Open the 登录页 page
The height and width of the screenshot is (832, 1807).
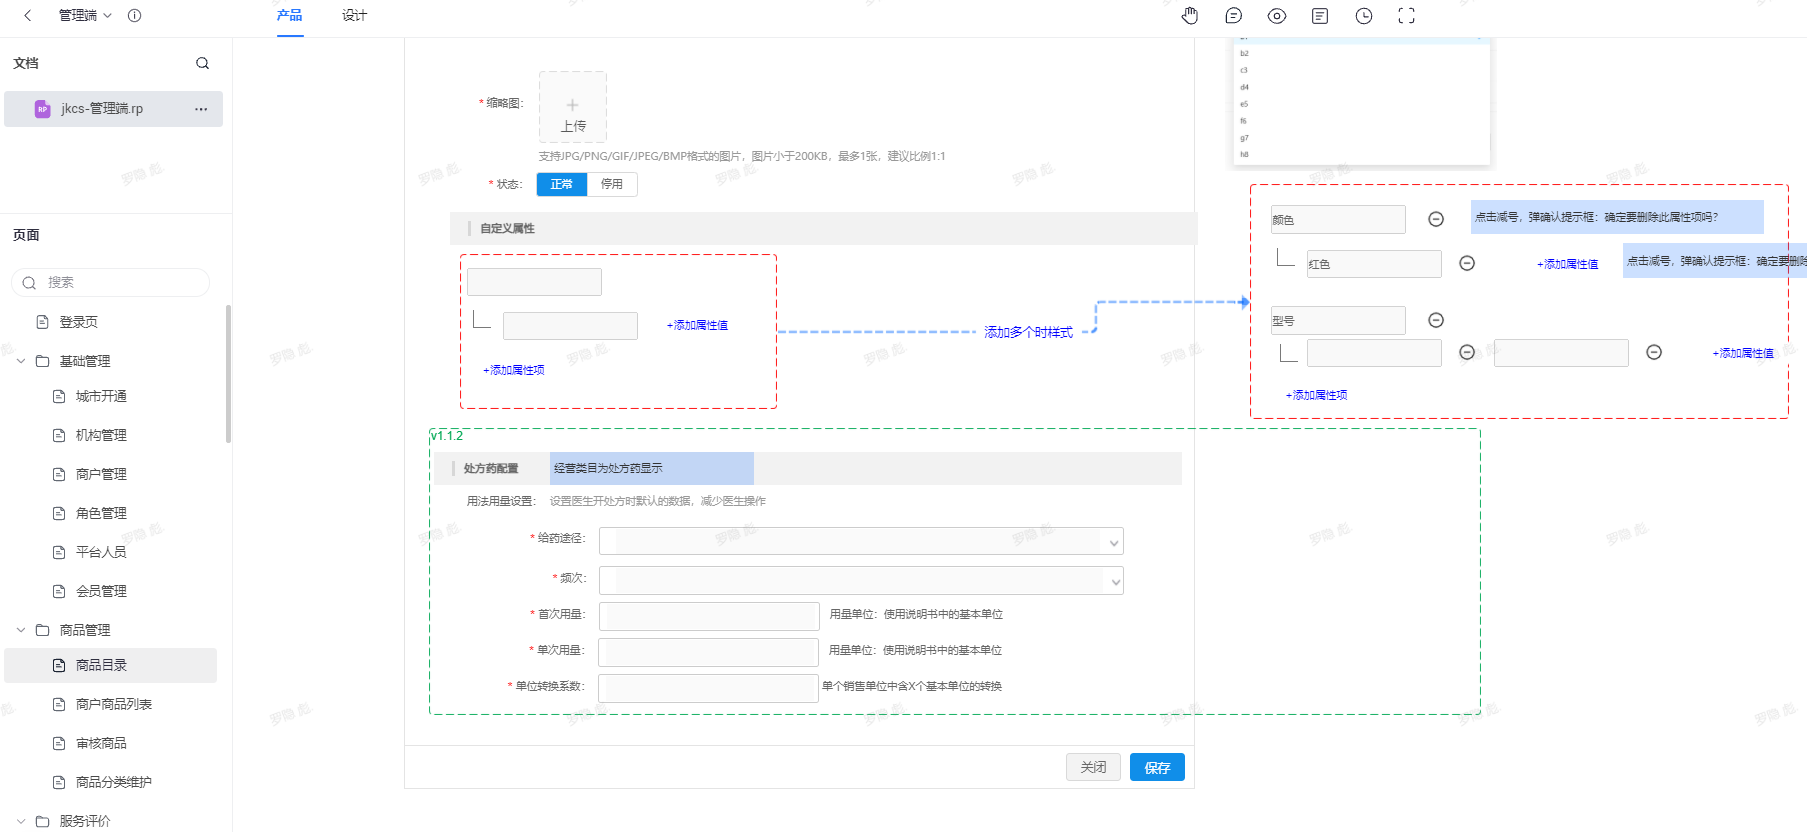click(78, 322)
